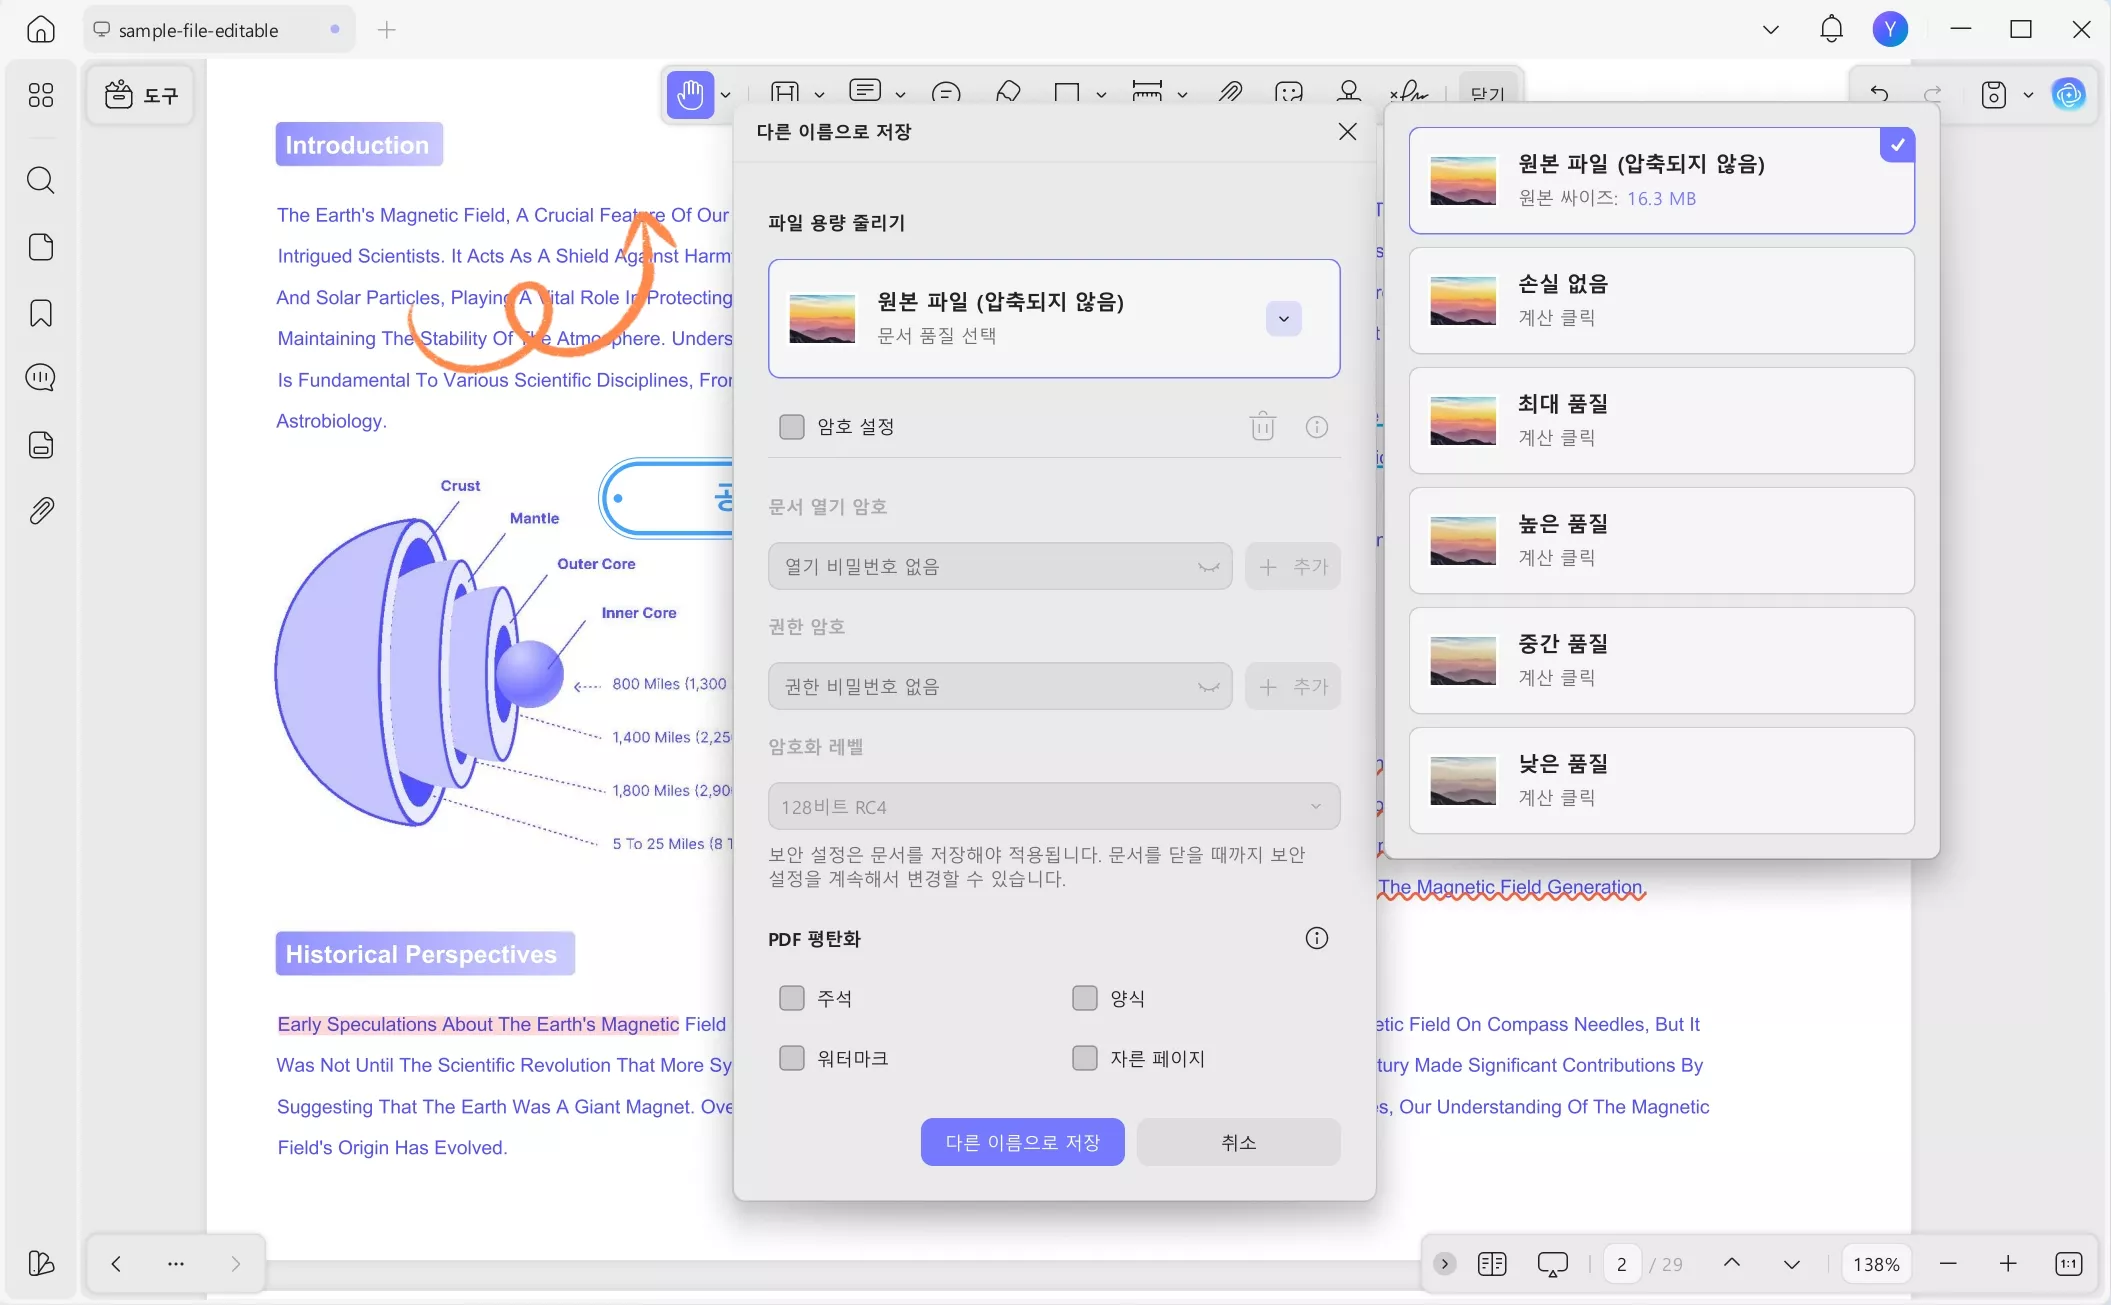This screenshot has width=2111, height=1305.
Task: Click the 다른 이름으로 저장 button
Action: (1022, 1141)
